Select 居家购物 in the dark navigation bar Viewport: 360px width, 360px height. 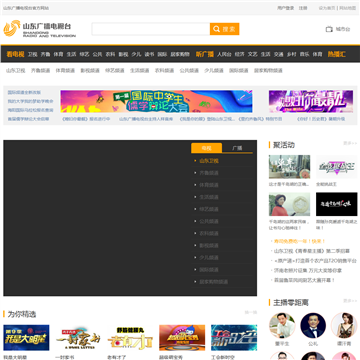[180, 54]
